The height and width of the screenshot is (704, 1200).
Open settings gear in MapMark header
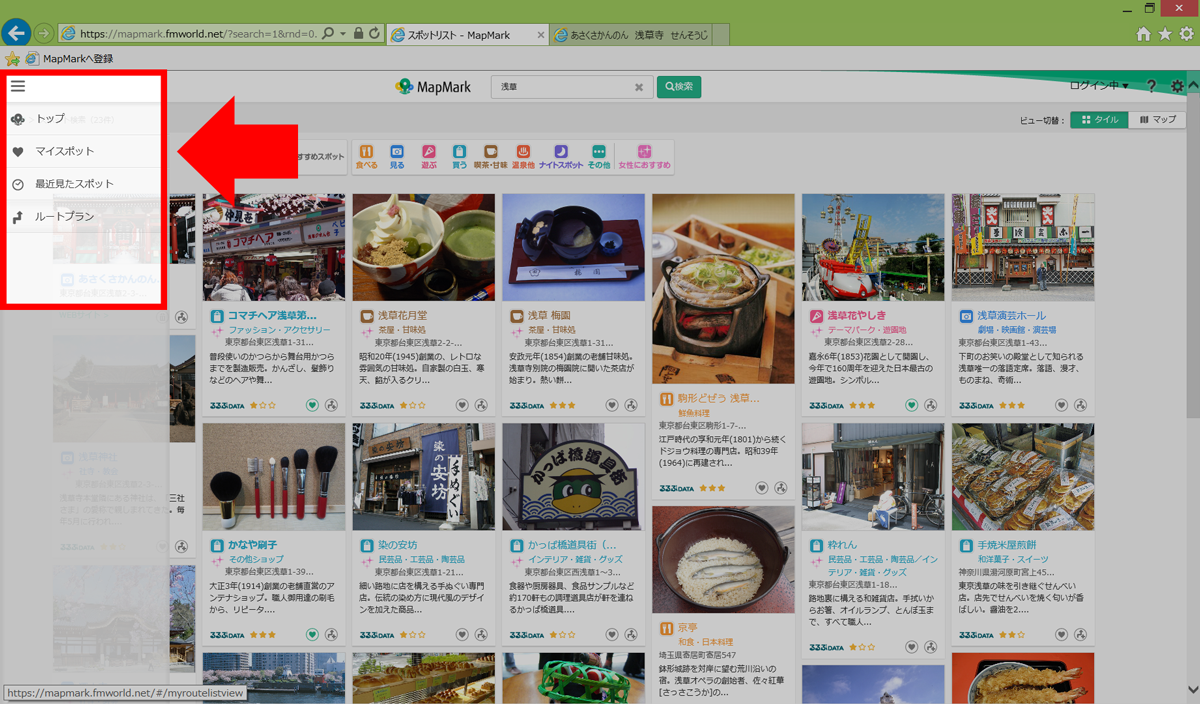pos(1177,87)
